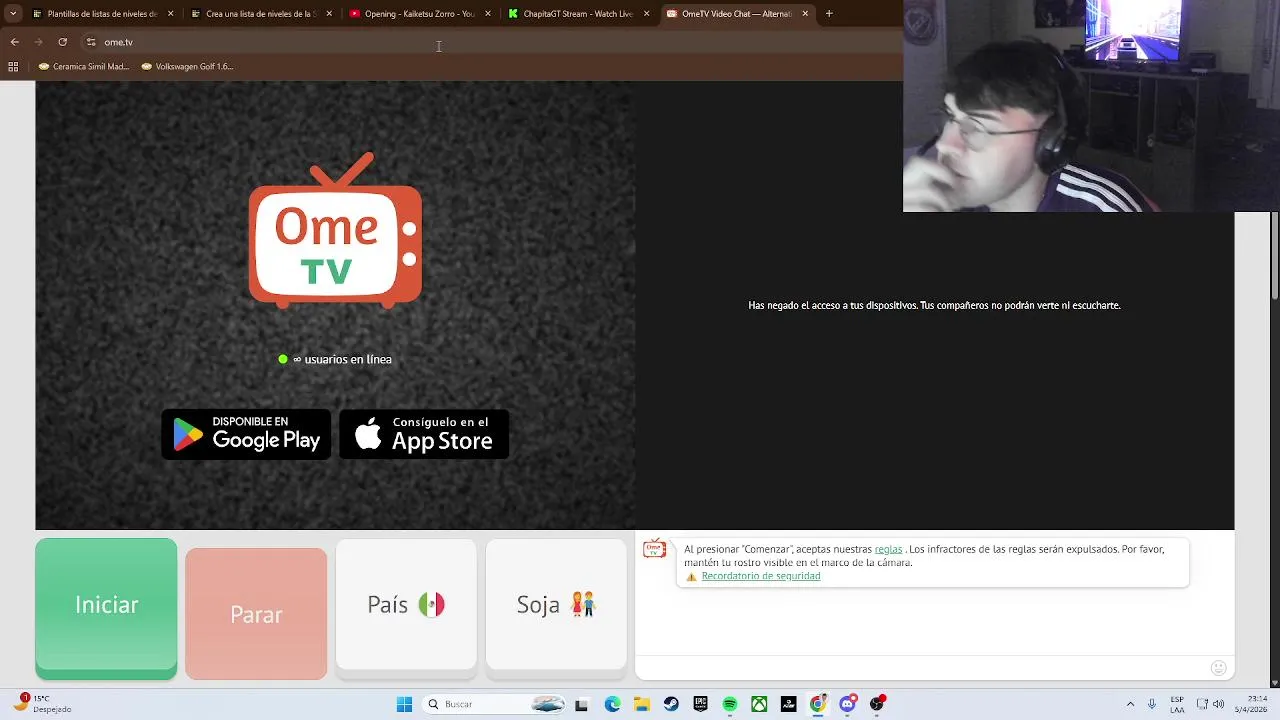Launch Microsoft Edge from taskbar
Screen dimensions: 1280x720
(612, 704)
